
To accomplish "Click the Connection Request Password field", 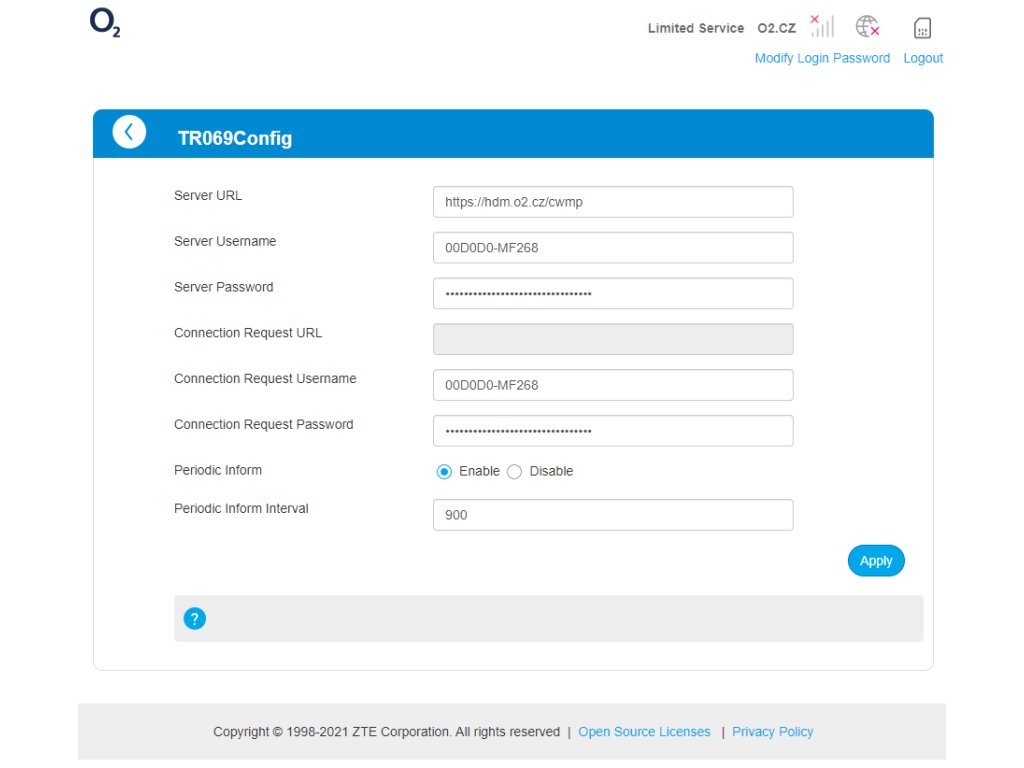I will [613, 430].
